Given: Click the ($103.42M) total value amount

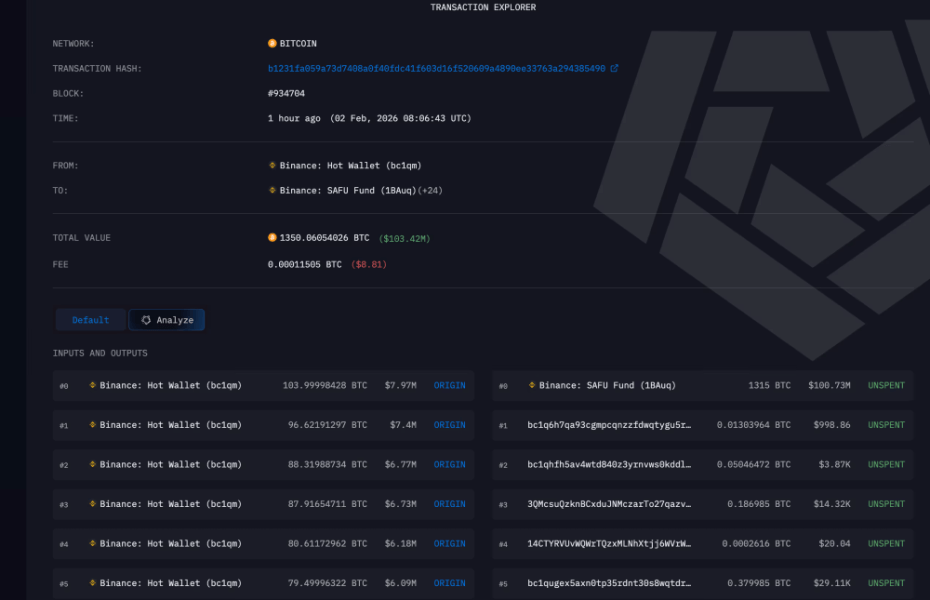Looking at the screenshot, I should 405,239.
